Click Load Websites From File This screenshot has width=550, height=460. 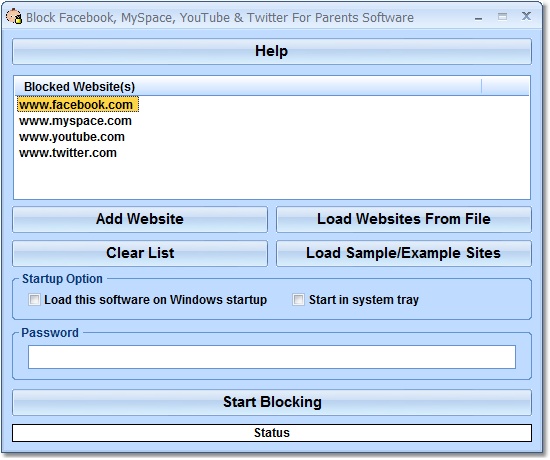coord(404,219)
